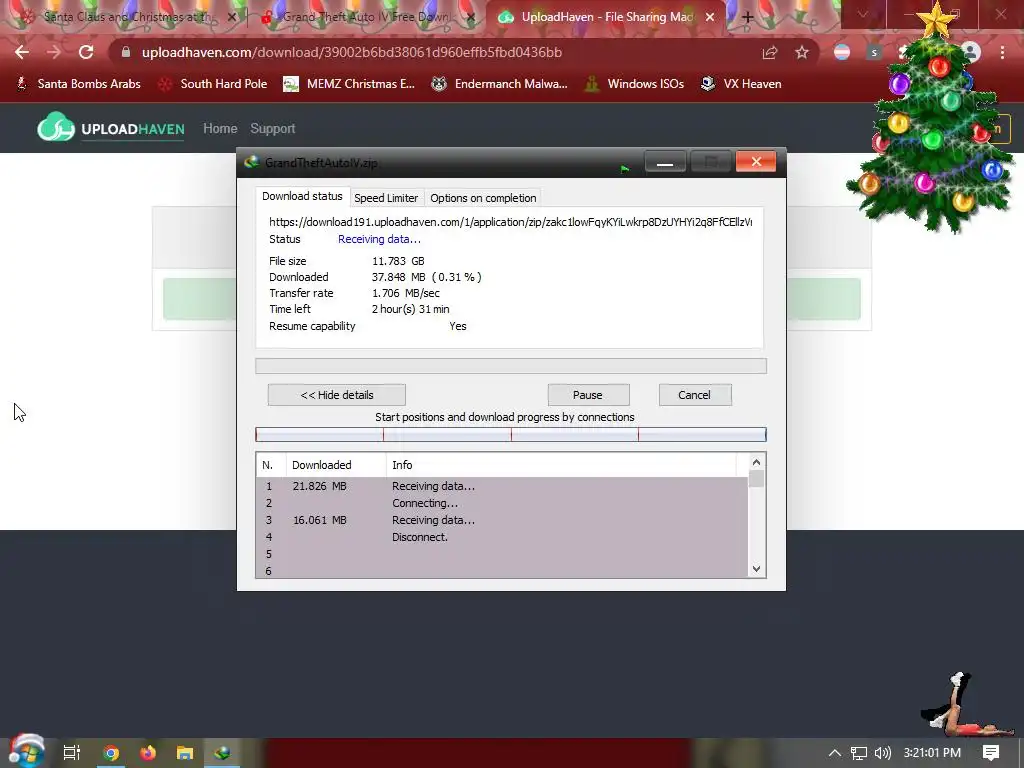Click the overall download progress bar
Image resolution: width=1024 pixels, height=768 pixels.
511,366
